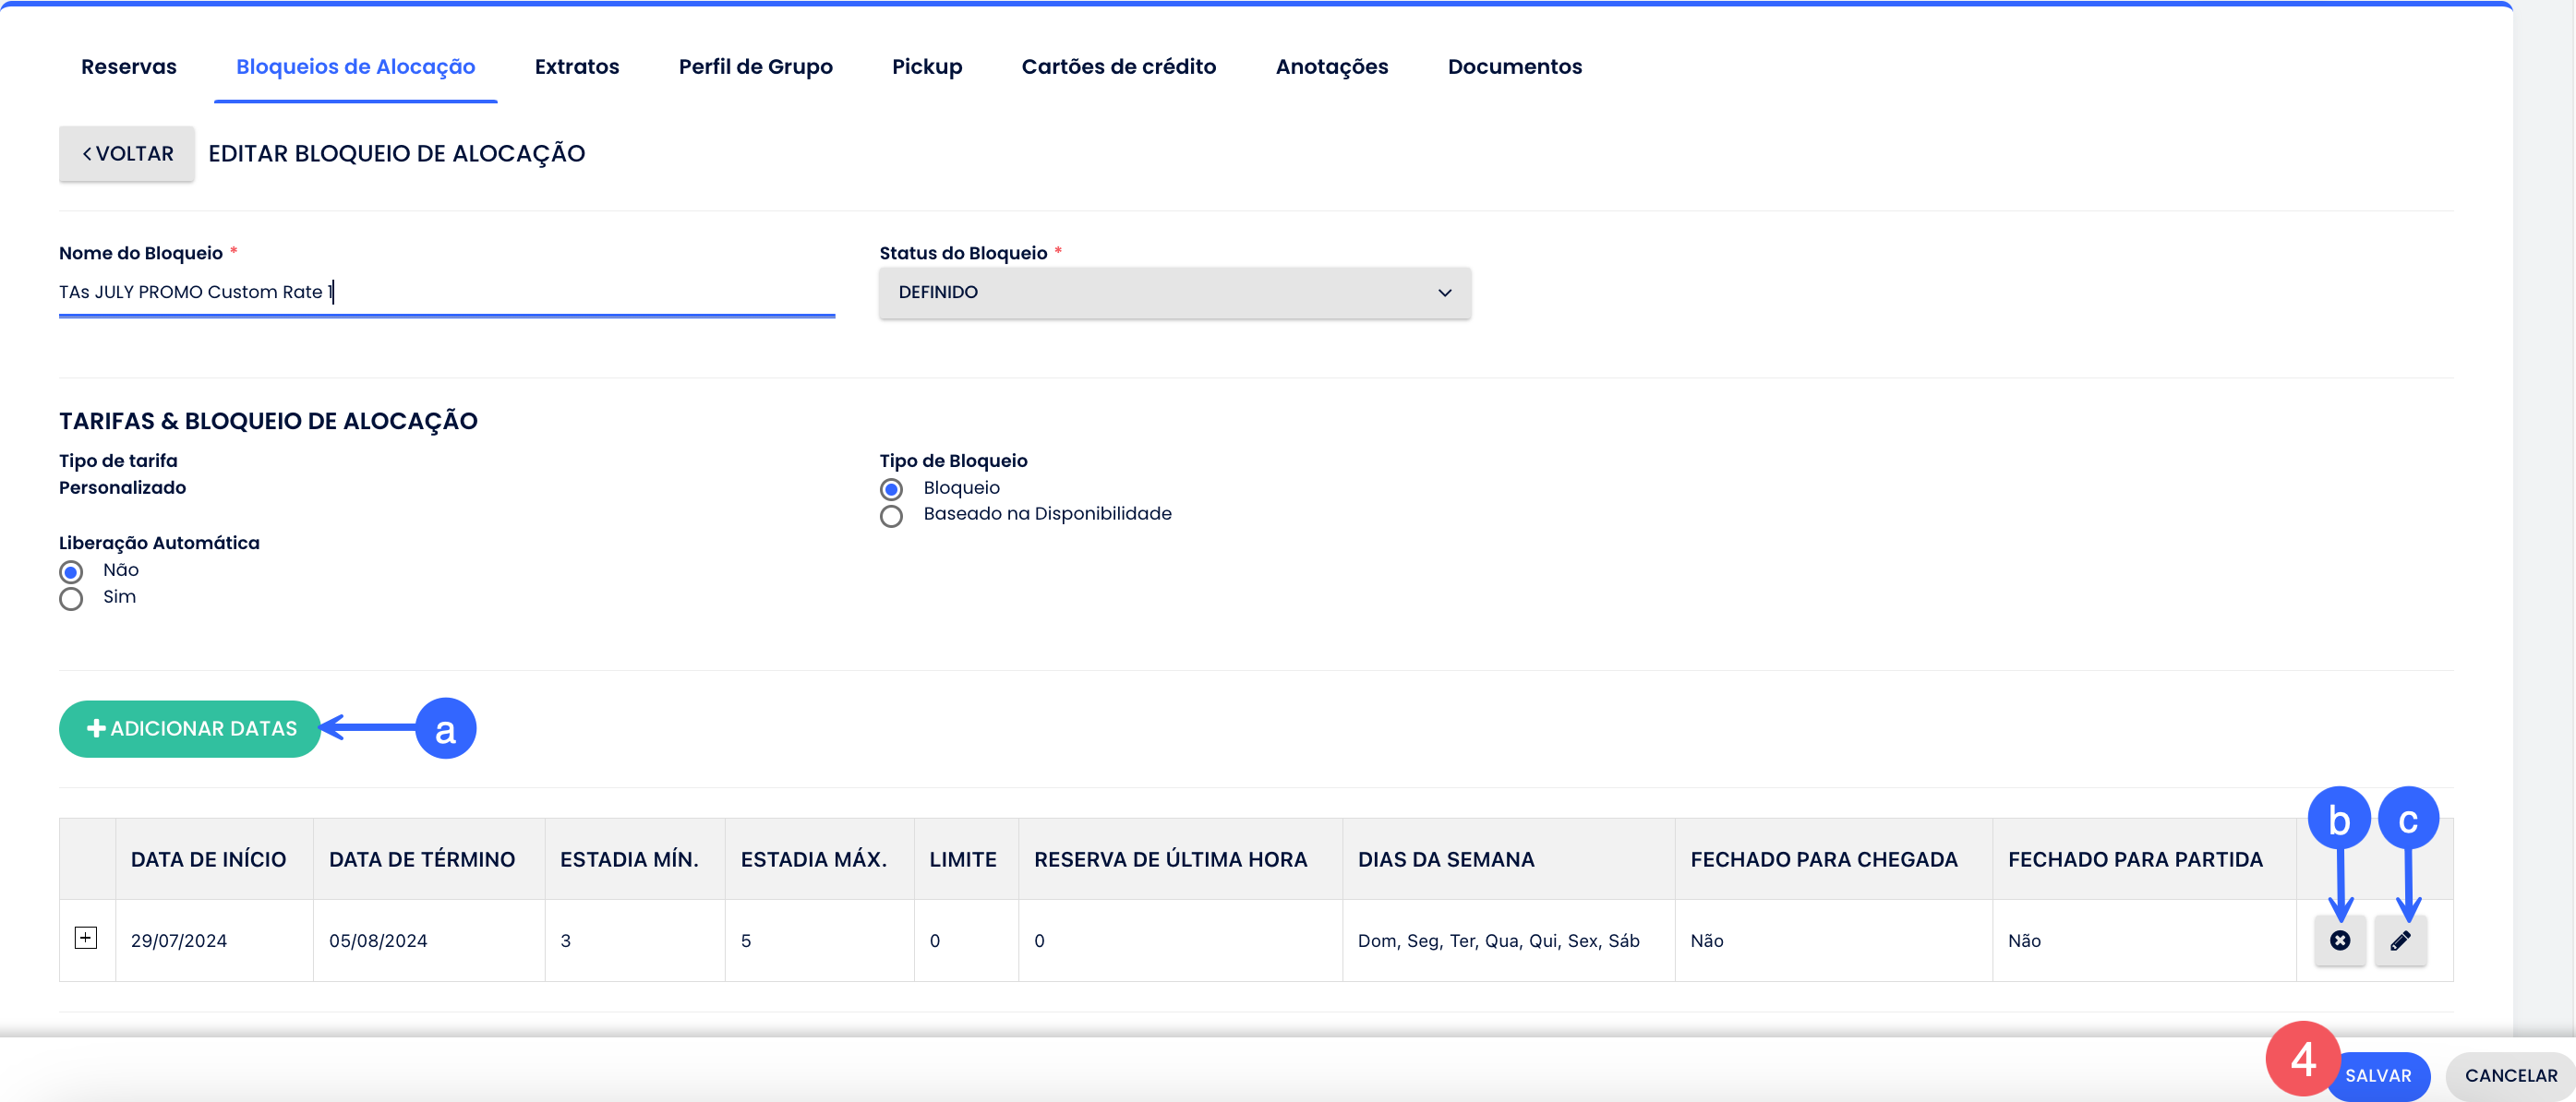Go to the Anotações tab
The width and height of the screenshot is (2576, 1102).
click(x=1331, y=66)
